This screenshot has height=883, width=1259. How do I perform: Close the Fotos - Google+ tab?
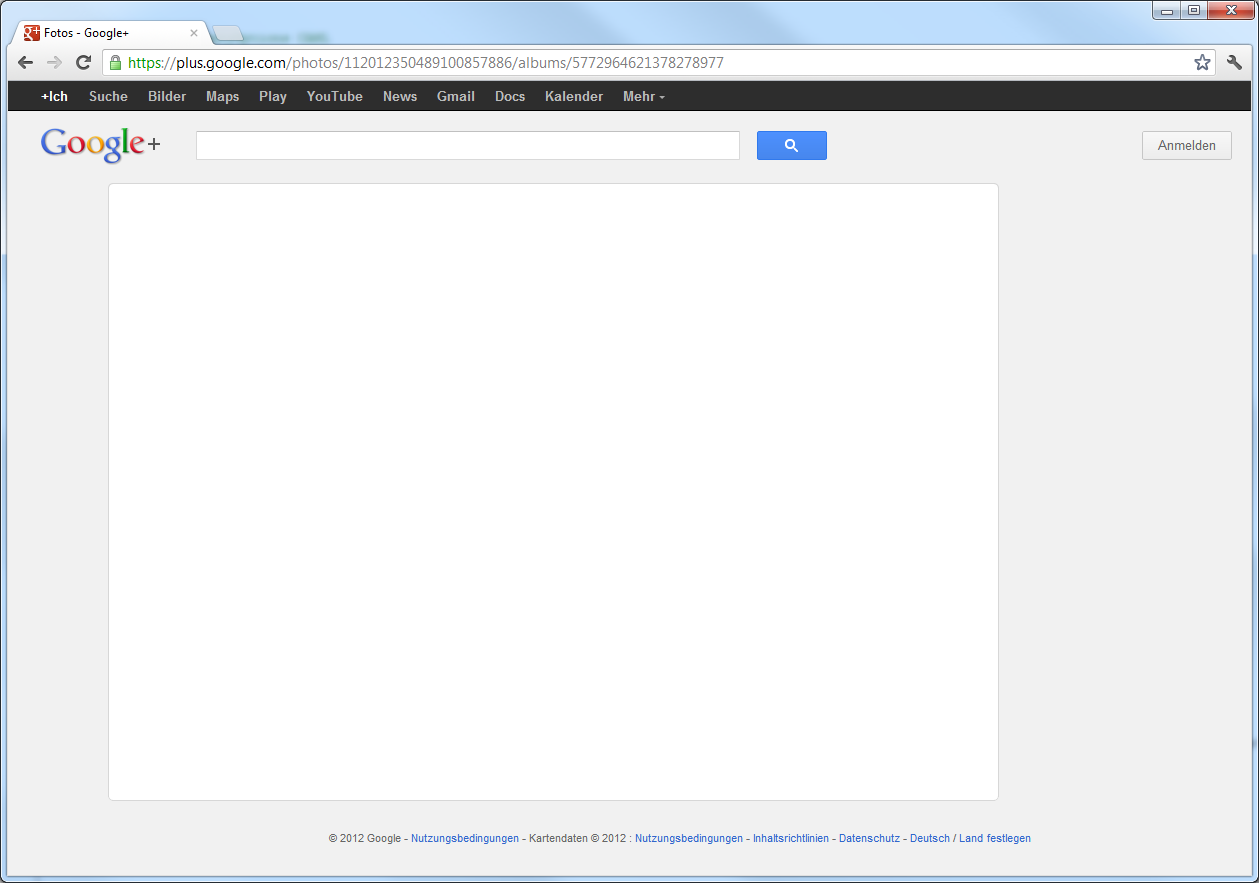194,33
